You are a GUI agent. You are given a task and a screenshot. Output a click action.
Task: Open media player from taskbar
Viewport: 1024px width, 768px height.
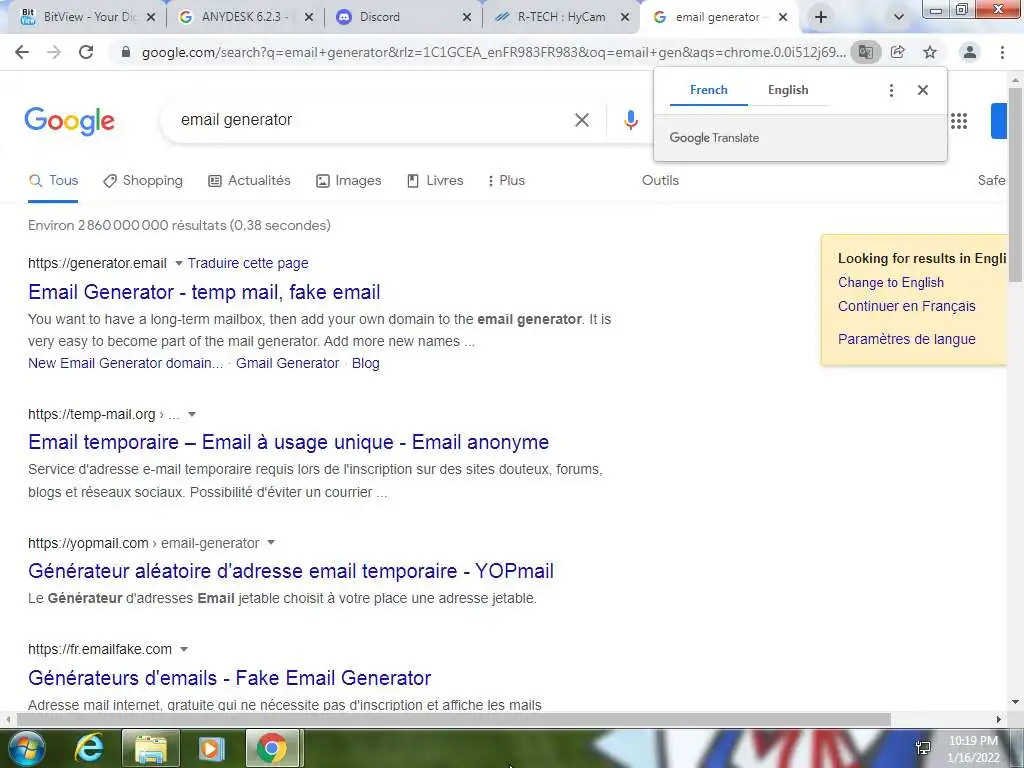(211, 748)
